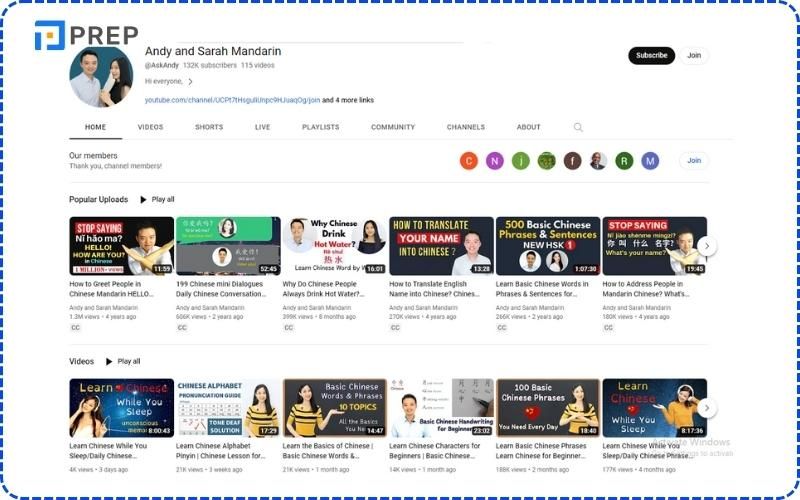Click blue member avatar letter M

(x=650, y=161)
